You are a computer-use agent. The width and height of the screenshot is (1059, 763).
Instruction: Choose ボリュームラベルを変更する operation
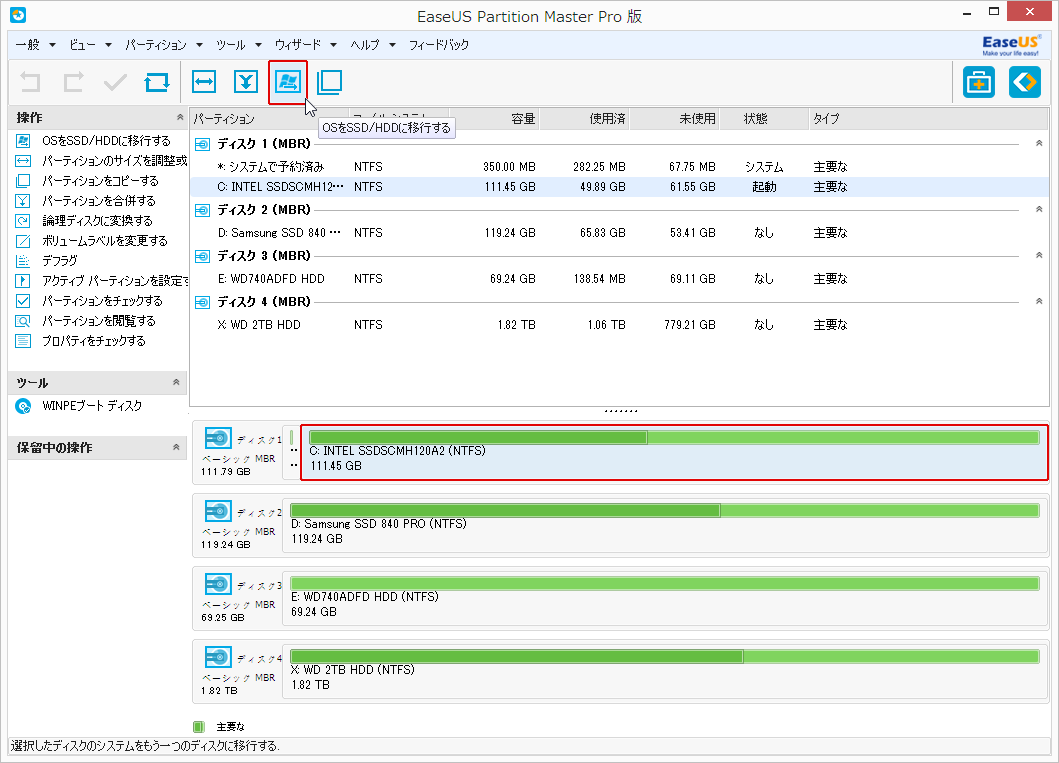(x=105, y=240)
